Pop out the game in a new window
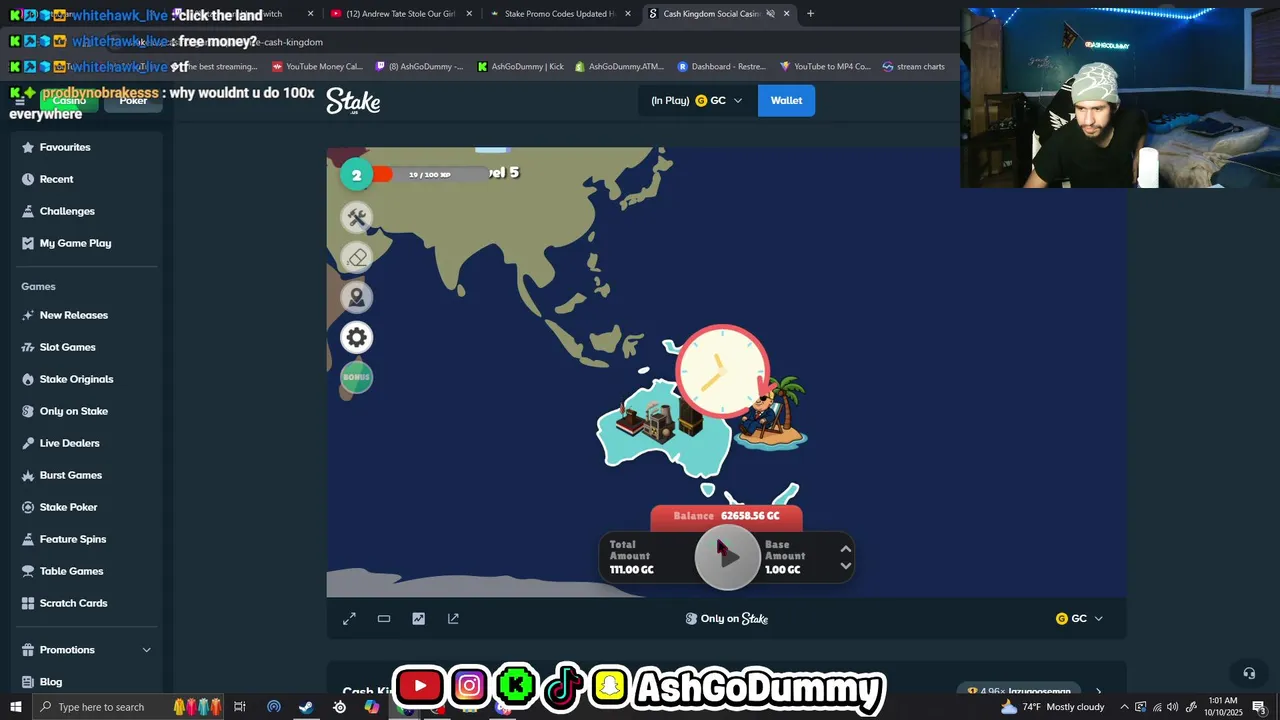The height and width of the screenshot is (720, 1280). tap(453, 619)
